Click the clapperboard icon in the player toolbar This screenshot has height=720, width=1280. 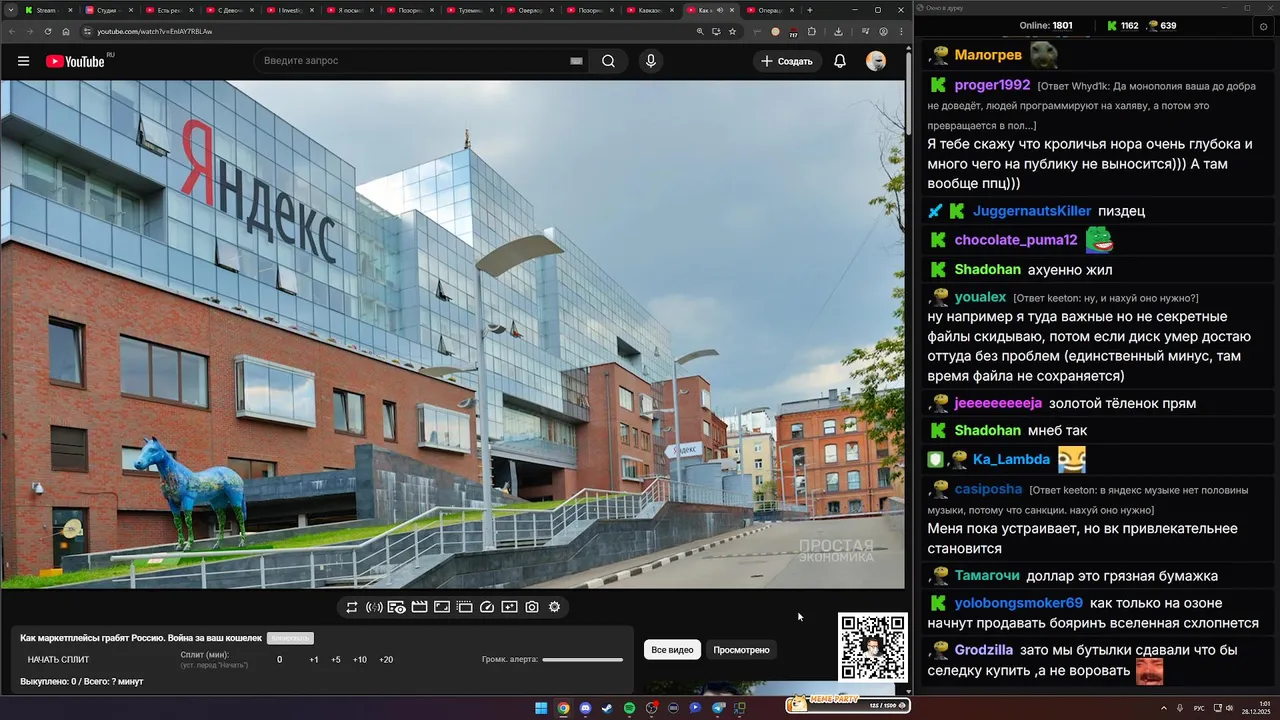(x=419, y=607)
